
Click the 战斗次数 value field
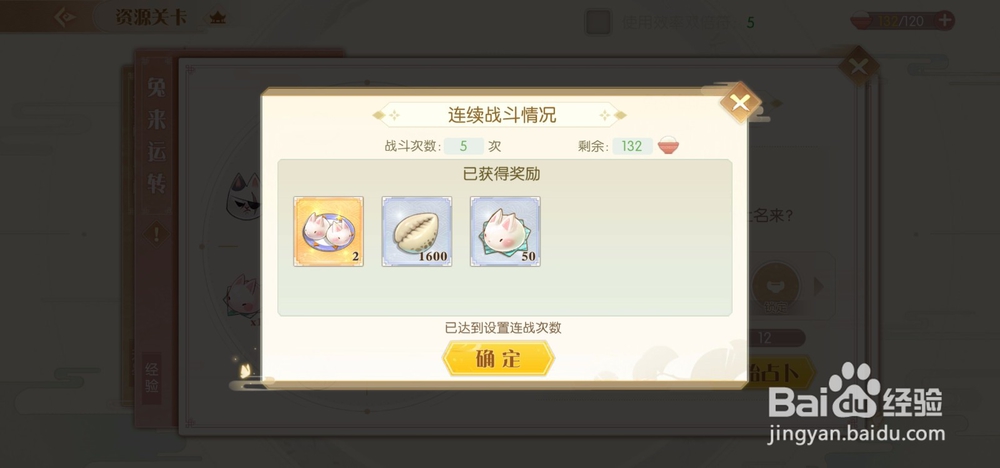(464, 146)
